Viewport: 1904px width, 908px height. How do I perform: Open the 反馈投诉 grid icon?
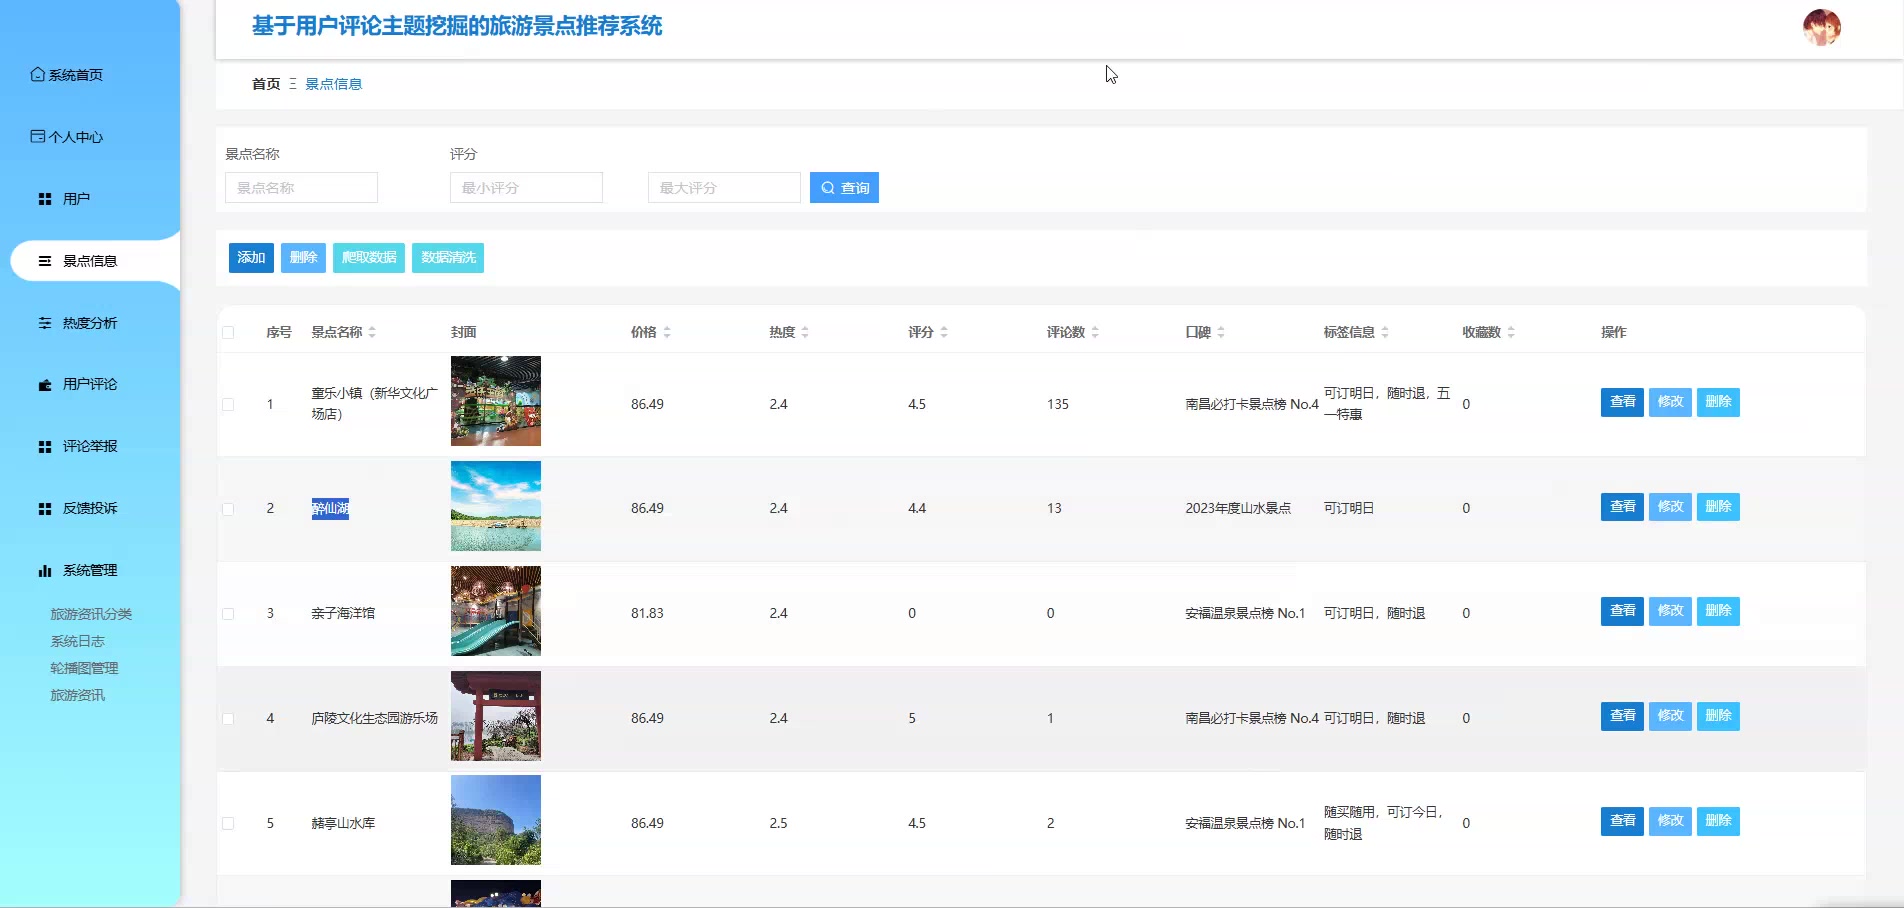click(45, 508)
